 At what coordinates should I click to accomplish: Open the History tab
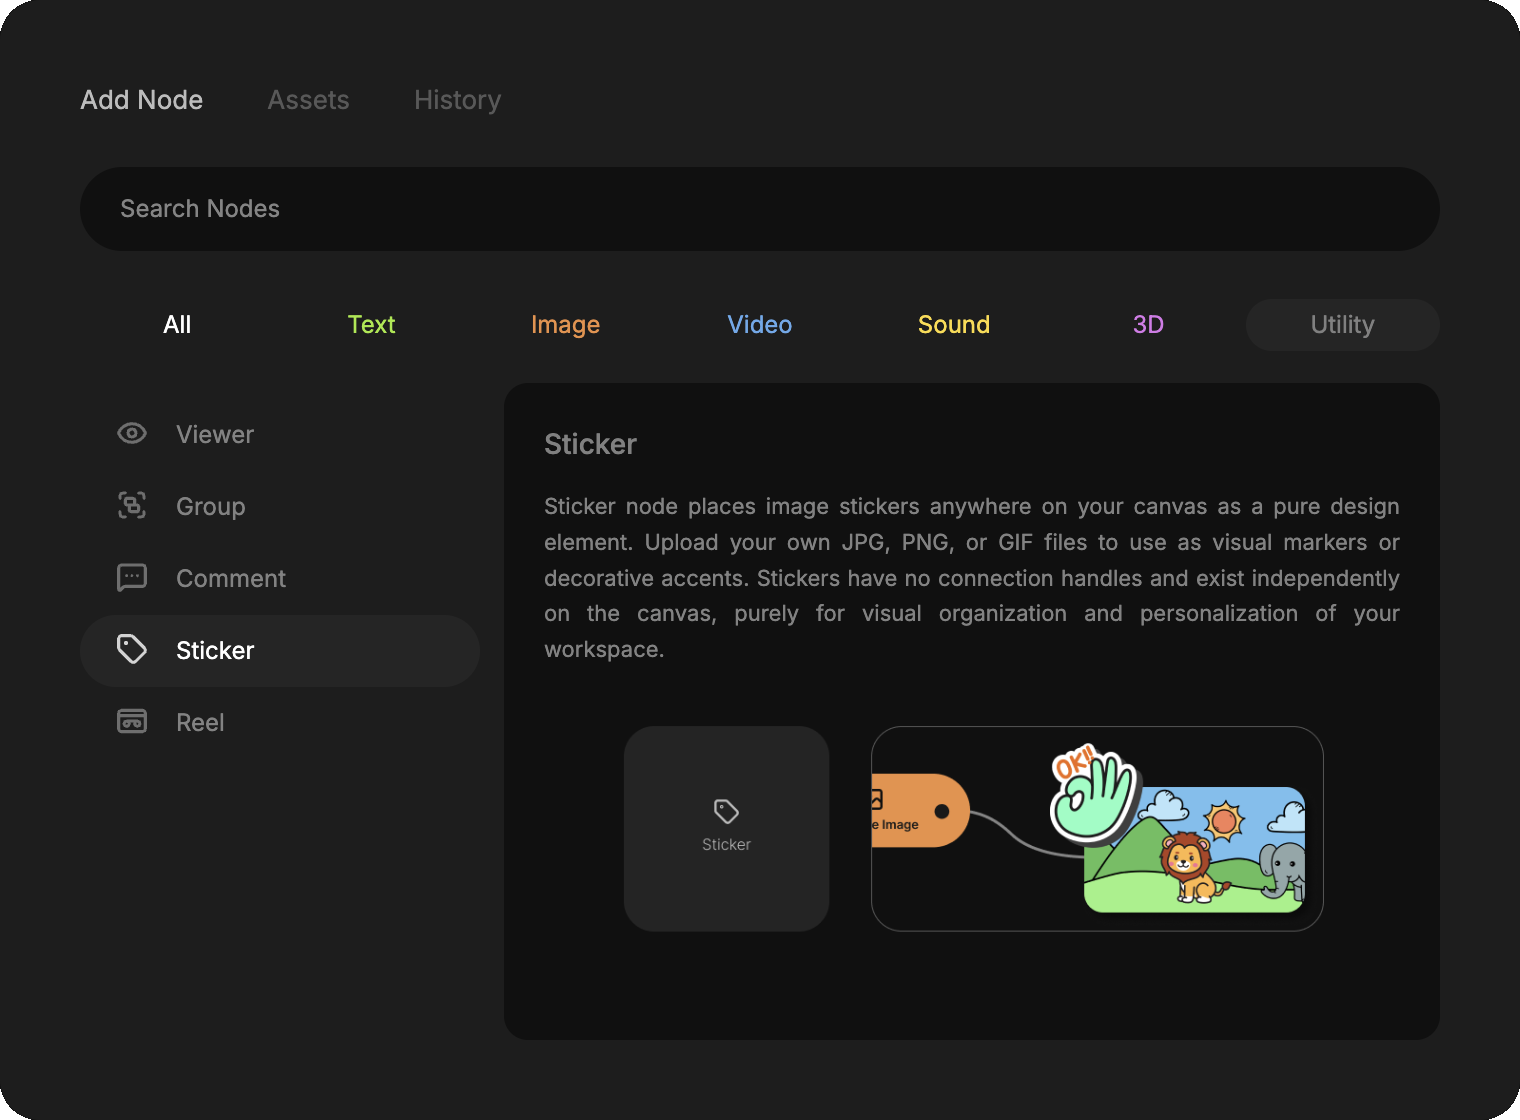tap(457, 100)
